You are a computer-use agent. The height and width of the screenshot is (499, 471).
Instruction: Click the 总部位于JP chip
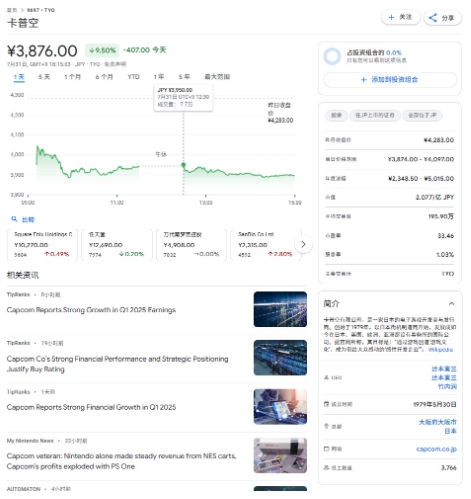[x=422, y=115]
